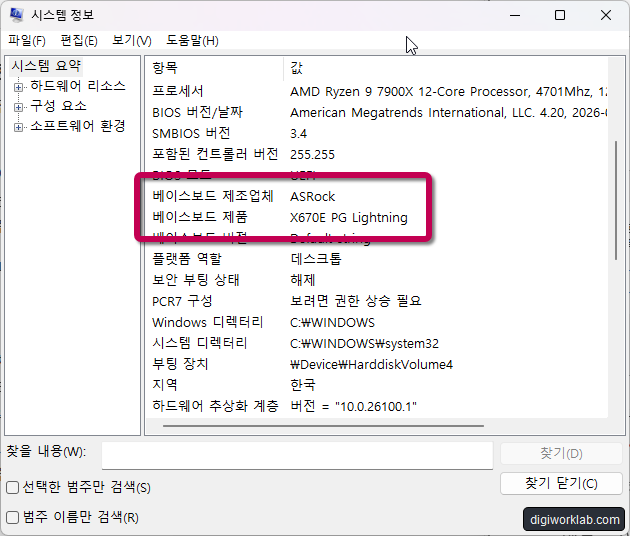The width and height of the screenshot is (630, 536).
Task: Click the C:₩WINDOWS₩system32 value
Action: coord(364,344)
